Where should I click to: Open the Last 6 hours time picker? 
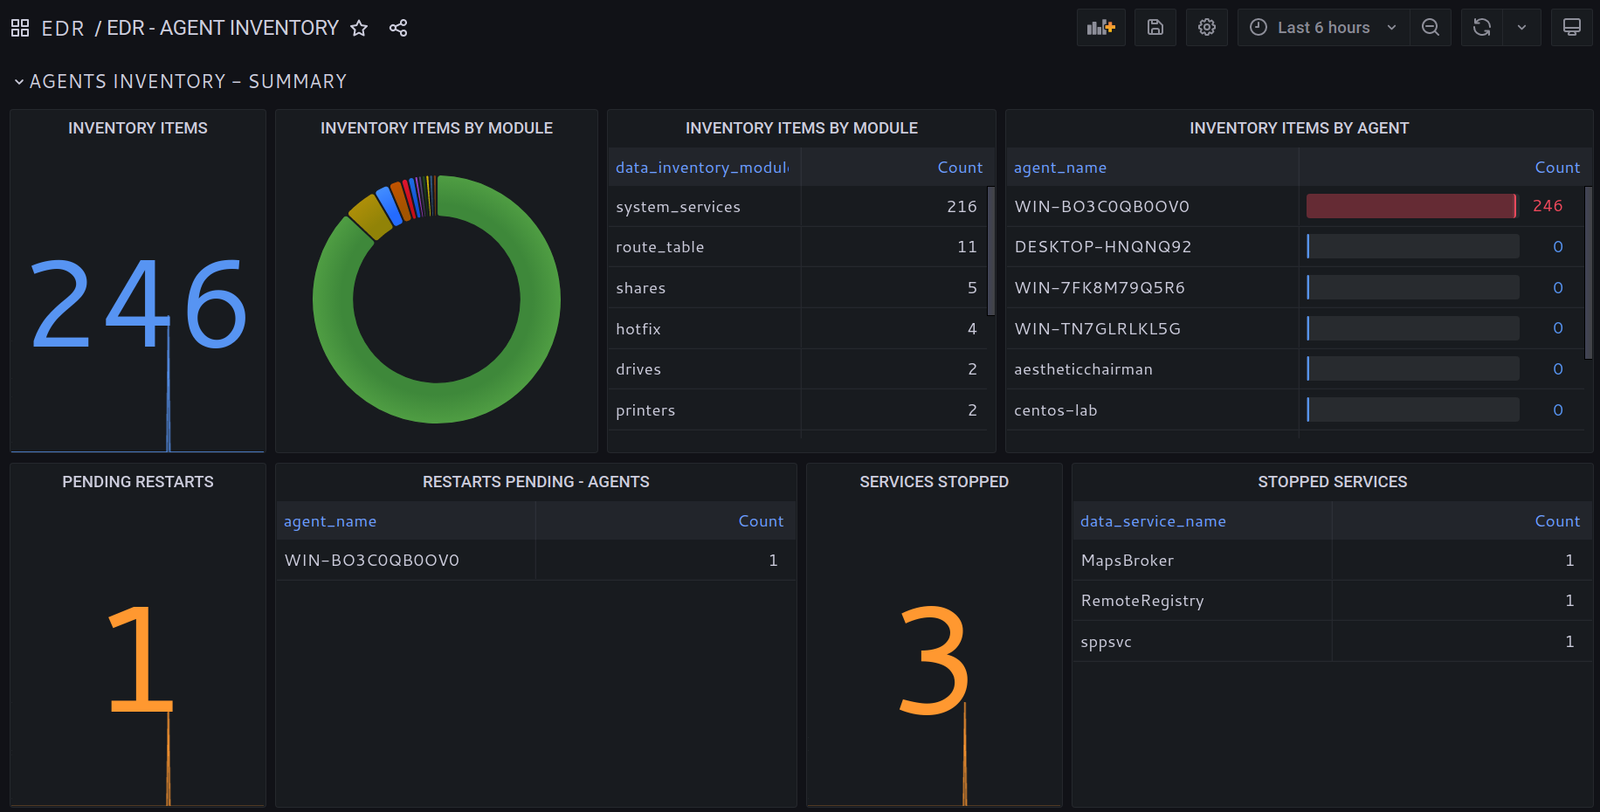1323,28
